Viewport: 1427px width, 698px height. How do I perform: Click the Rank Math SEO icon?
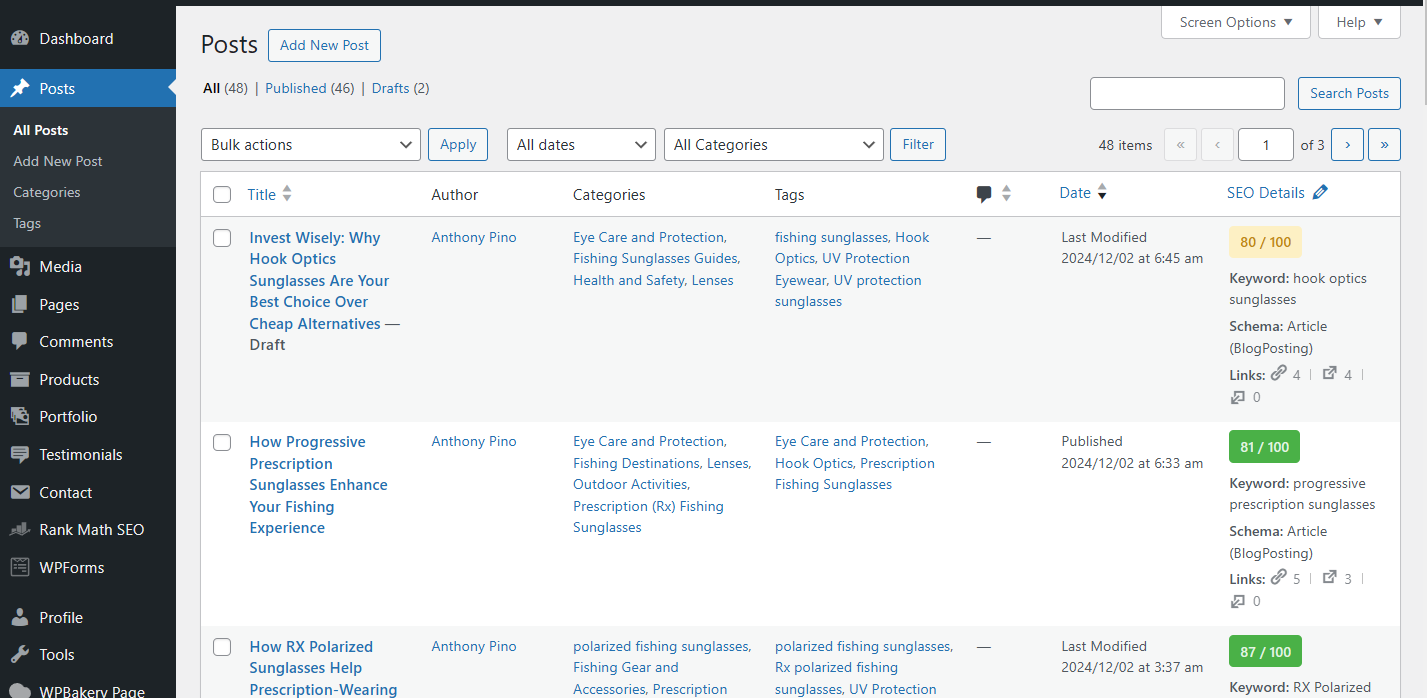(20, 530)
